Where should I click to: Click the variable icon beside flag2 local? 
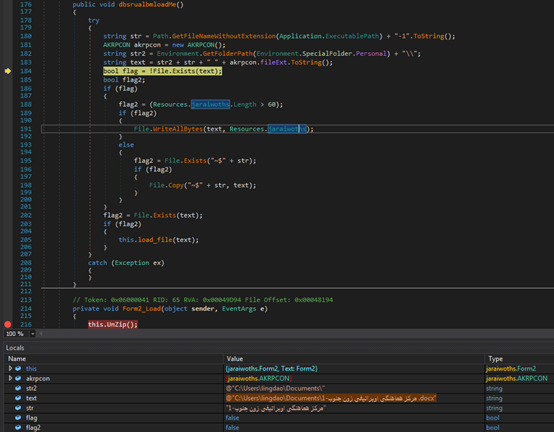click(x=18, y=427)
